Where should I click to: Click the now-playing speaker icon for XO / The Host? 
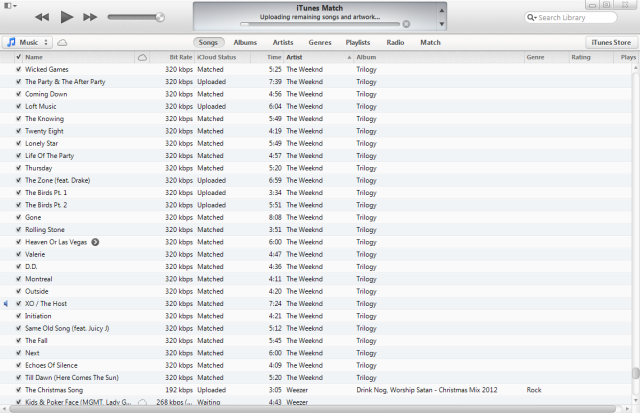[x=6, y=304]
